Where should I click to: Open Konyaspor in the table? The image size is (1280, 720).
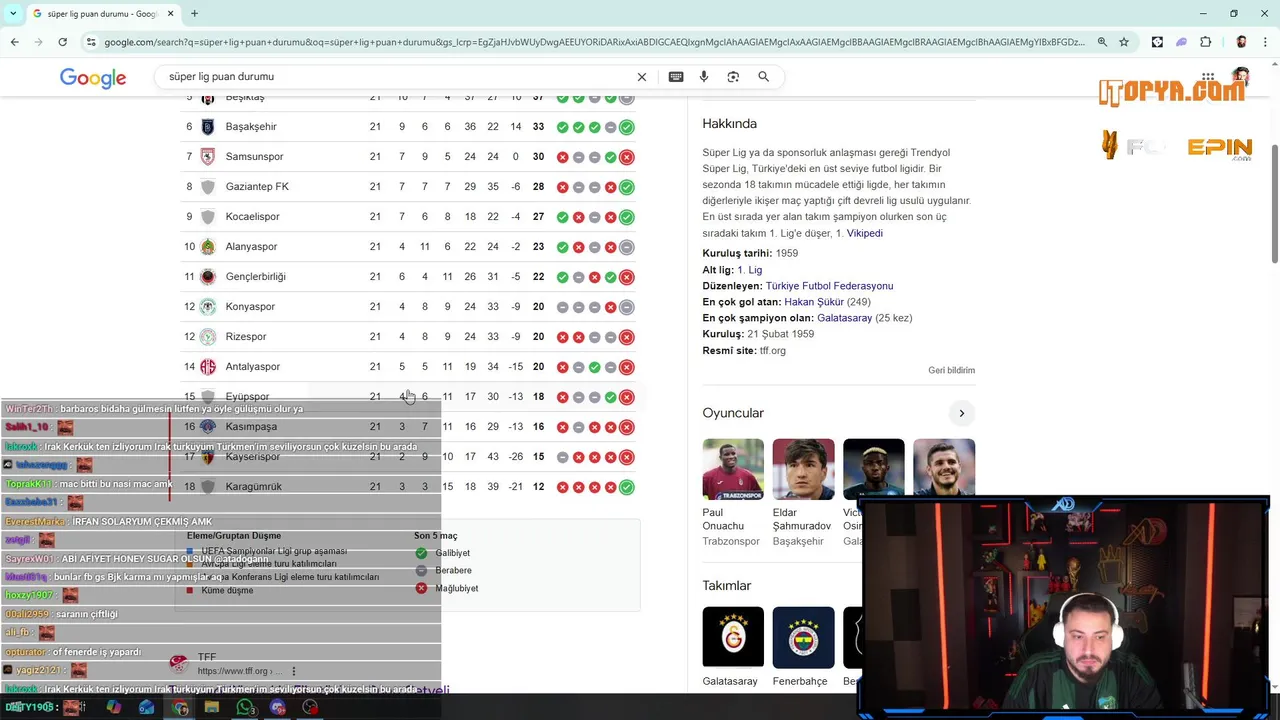tap(408, 307)
